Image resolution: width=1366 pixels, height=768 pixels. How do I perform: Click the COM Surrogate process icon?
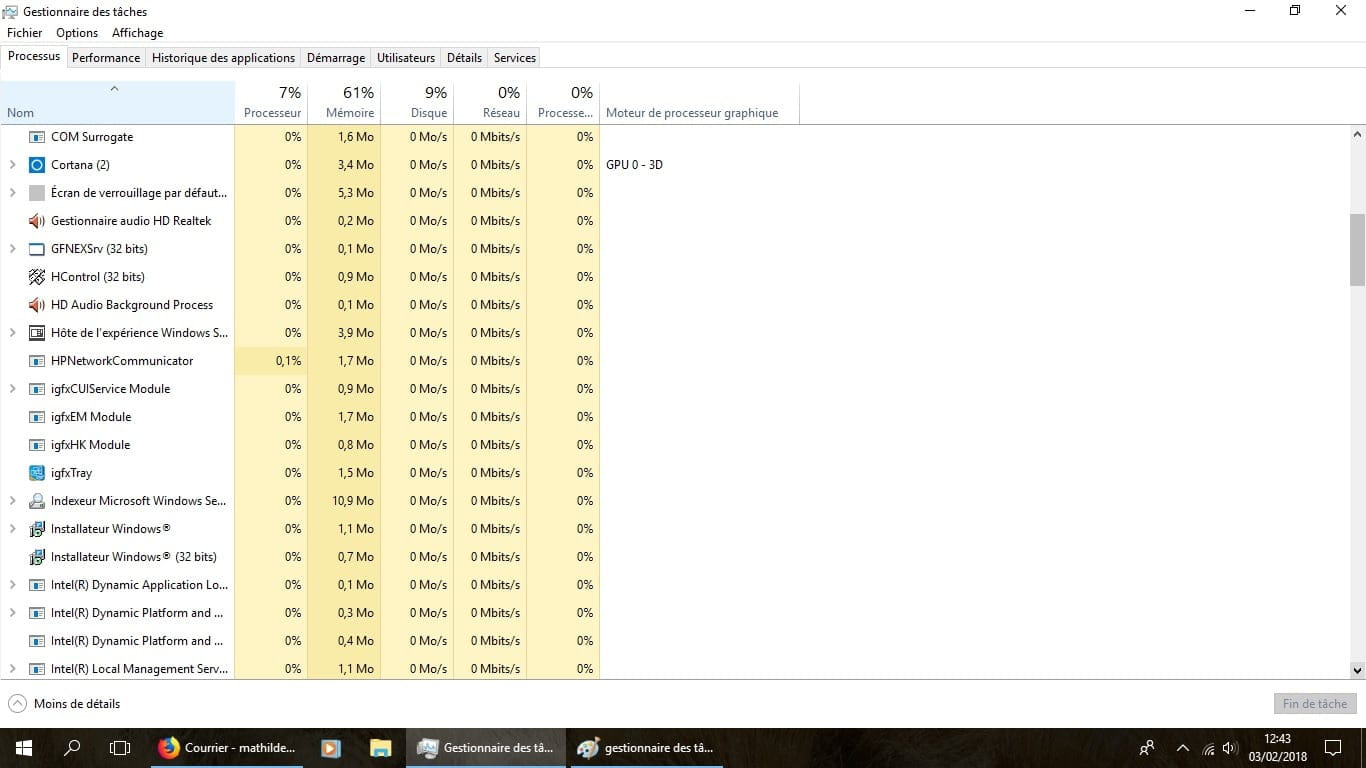[37, 137]
